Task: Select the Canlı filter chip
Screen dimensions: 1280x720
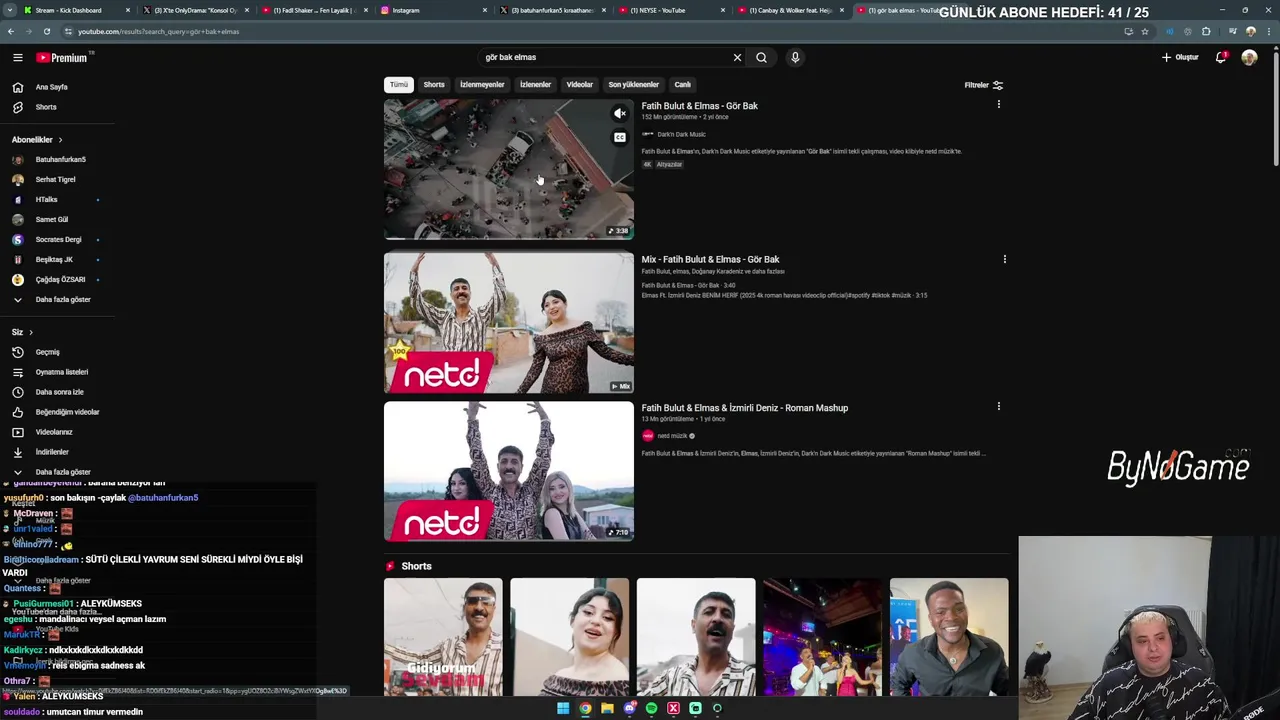Action: (x=683, y=85)
